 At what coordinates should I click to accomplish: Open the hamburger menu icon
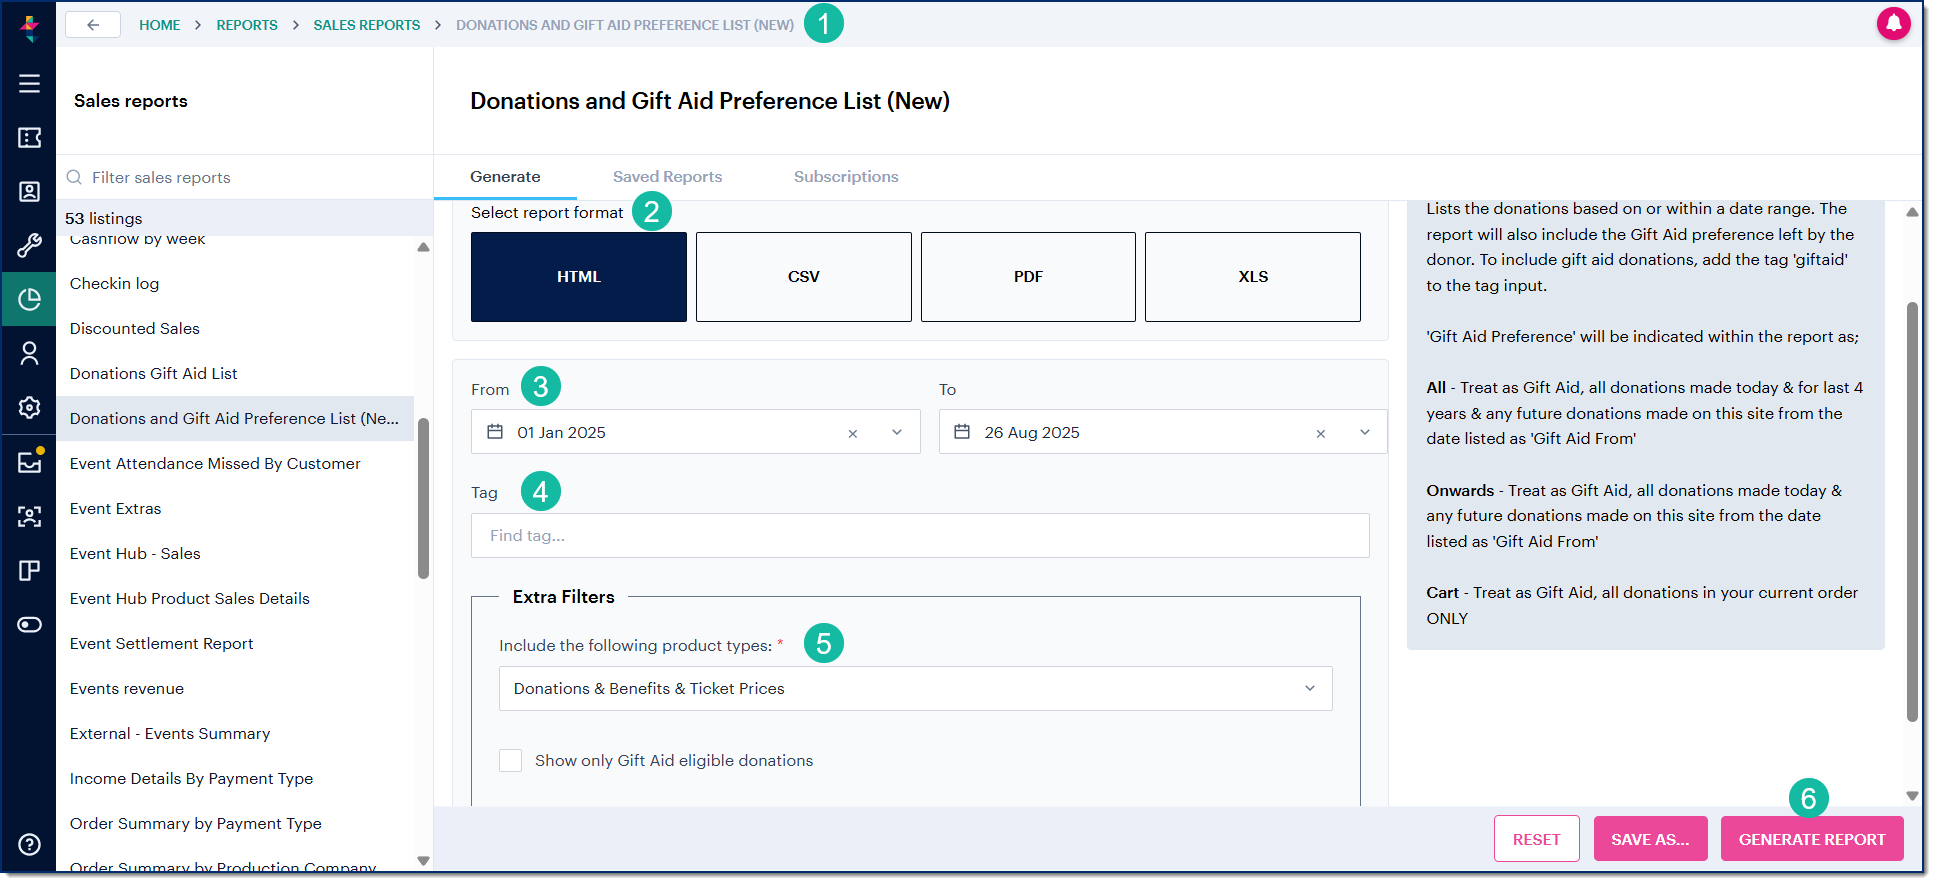tap(29, 84)
